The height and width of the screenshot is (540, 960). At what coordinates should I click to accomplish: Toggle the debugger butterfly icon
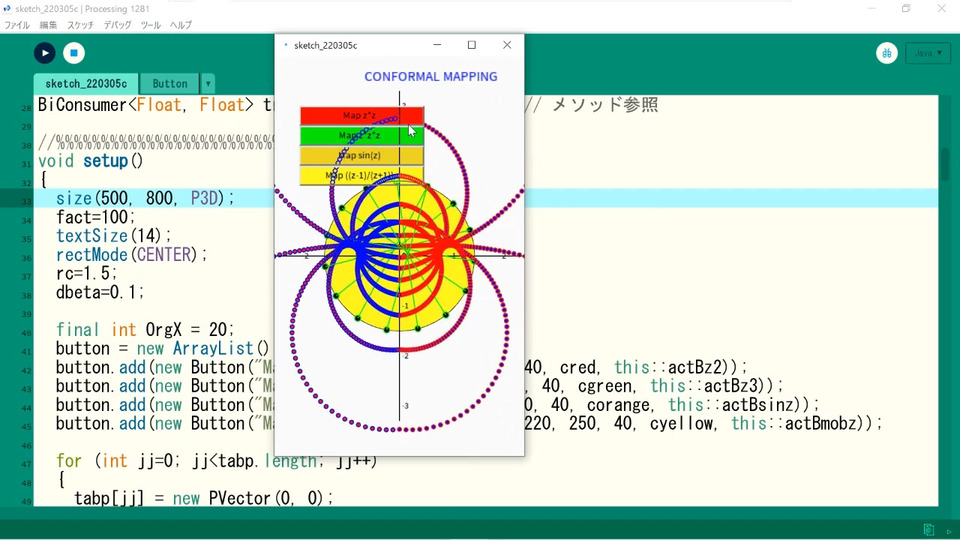point(887,53)
